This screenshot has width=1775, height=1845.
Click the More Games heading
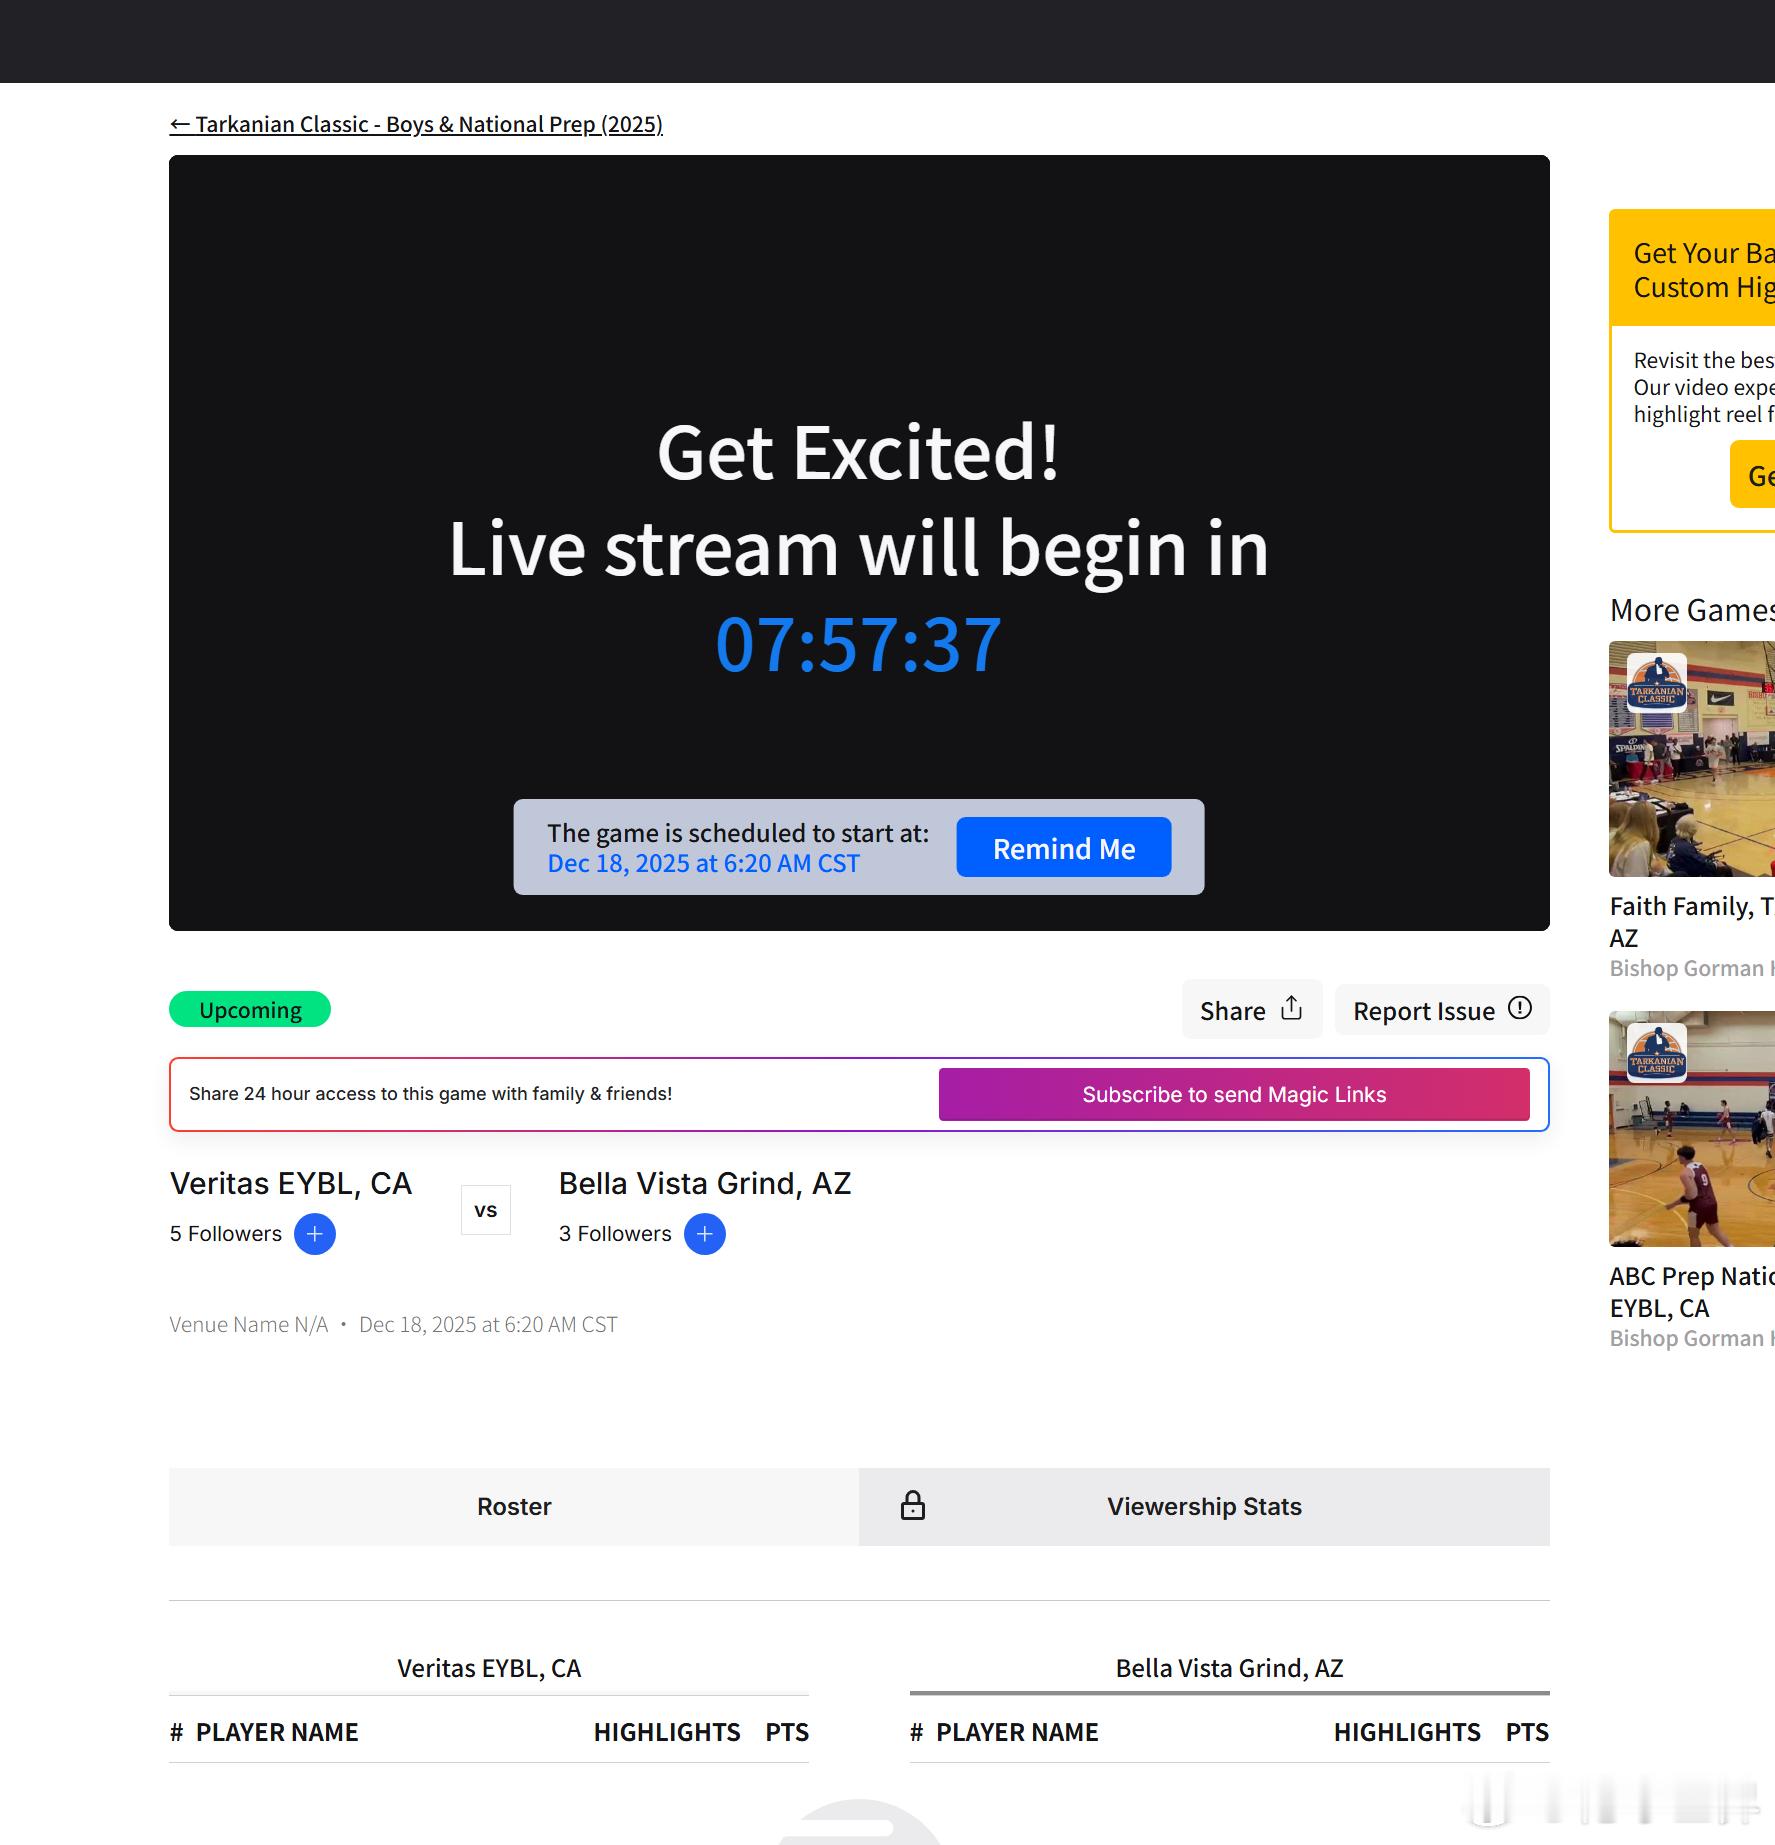coord(1692,610)
